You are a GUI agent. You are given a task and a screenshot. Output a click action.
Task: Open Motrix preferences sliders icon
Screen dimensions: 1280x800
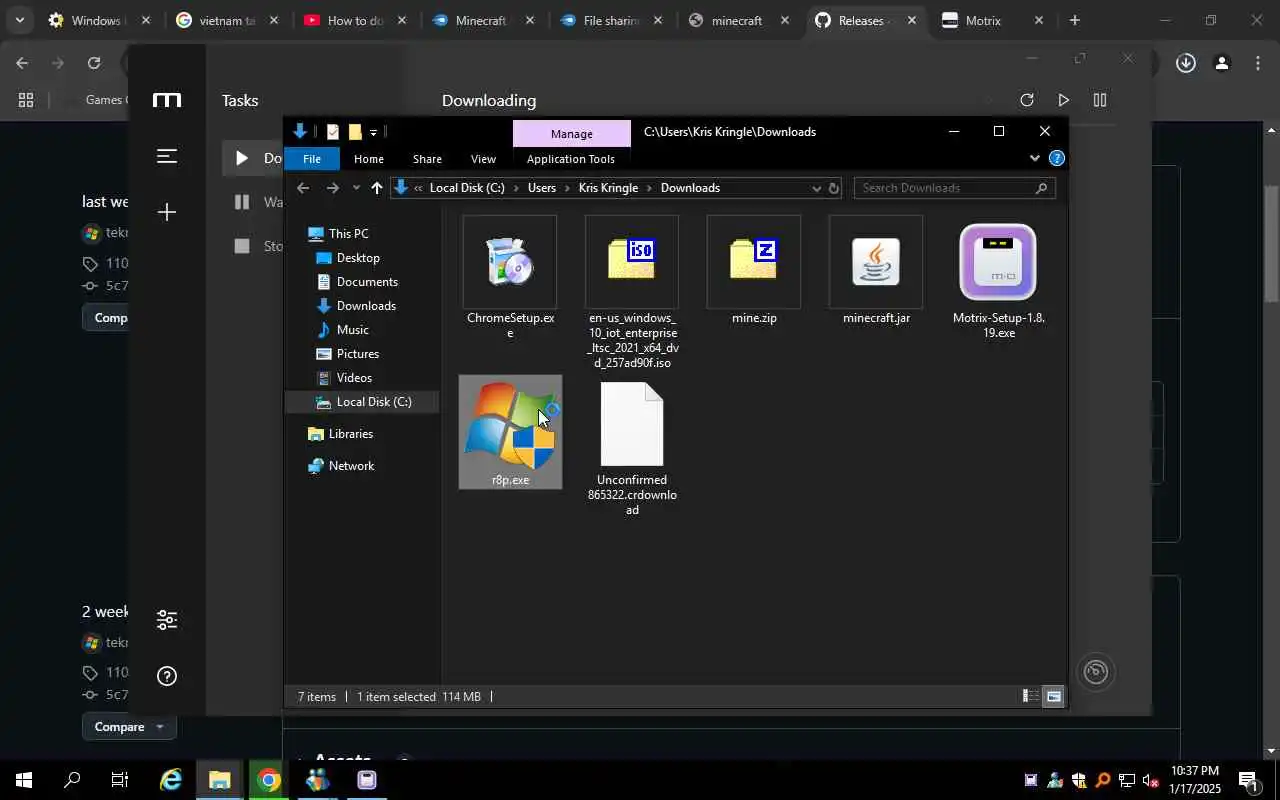point(167,619)
